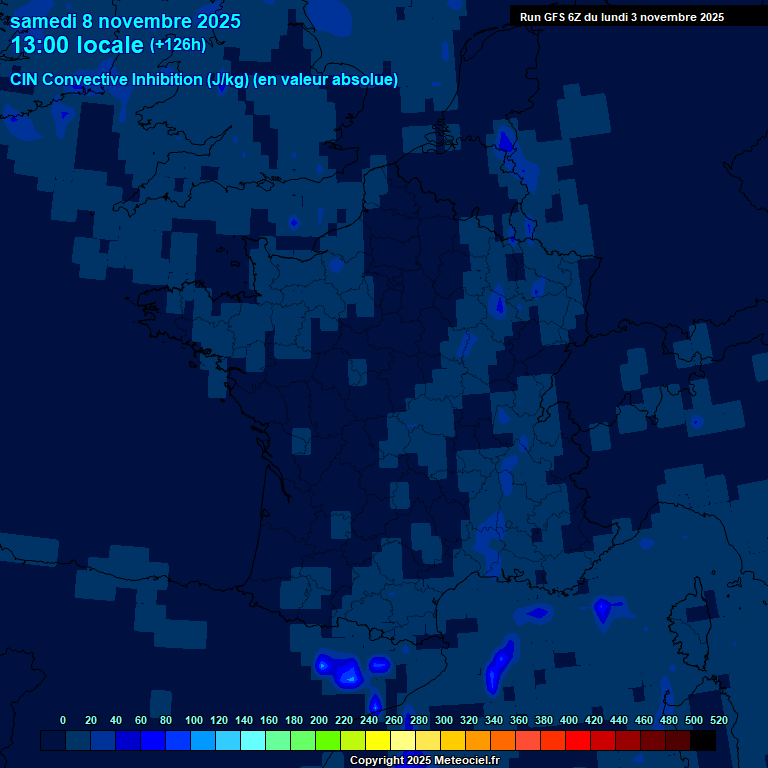This screenshot has height=768, width=768.
Task: Click the date title 'samedi 8 novembre 2025'
Action: point(125,21)
